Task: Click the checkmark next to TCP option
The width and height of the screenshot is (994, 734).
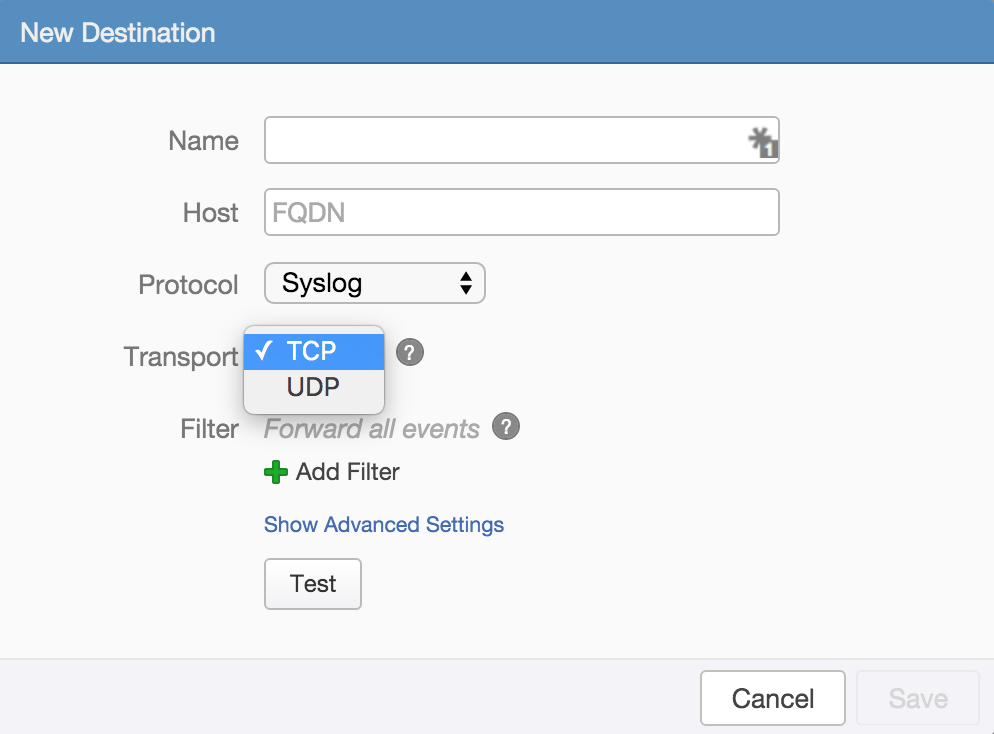Action: [264, 350]
